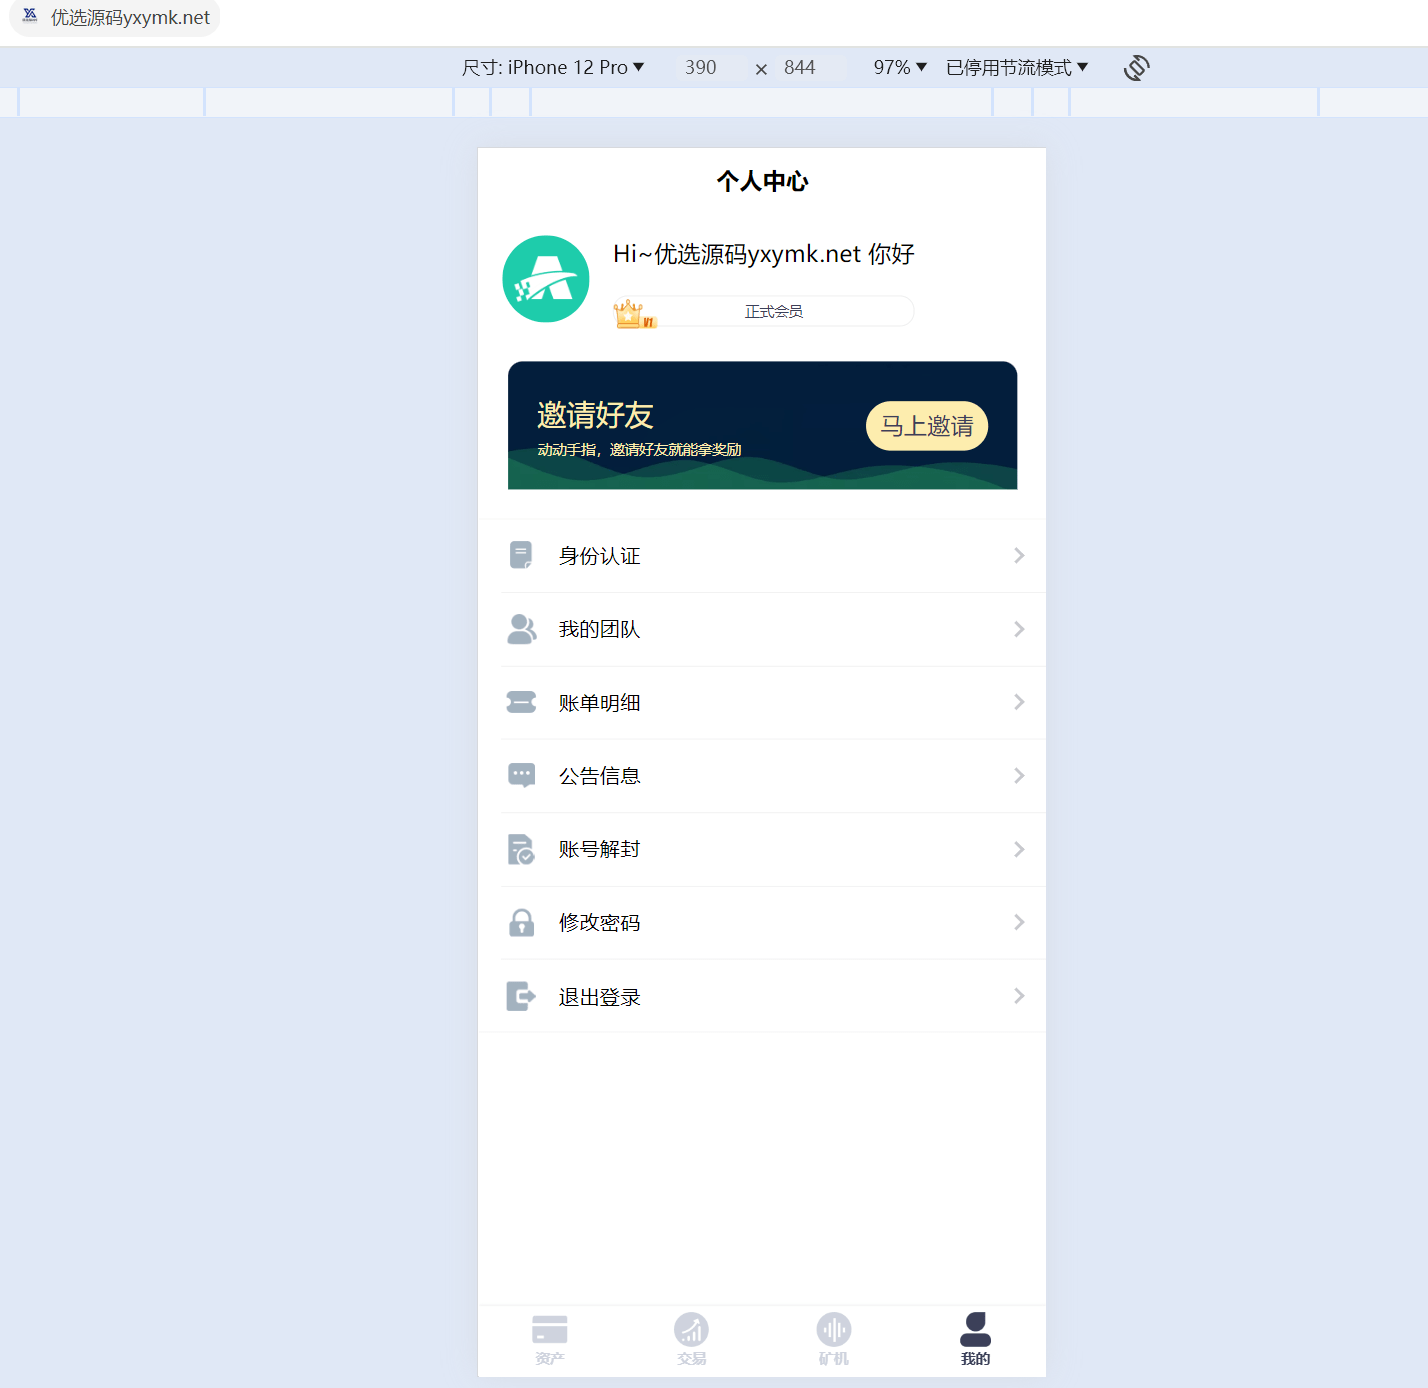
Task: Open the throttling mode dropdown
Action: pyautogui.click(x=1017, y=67)
